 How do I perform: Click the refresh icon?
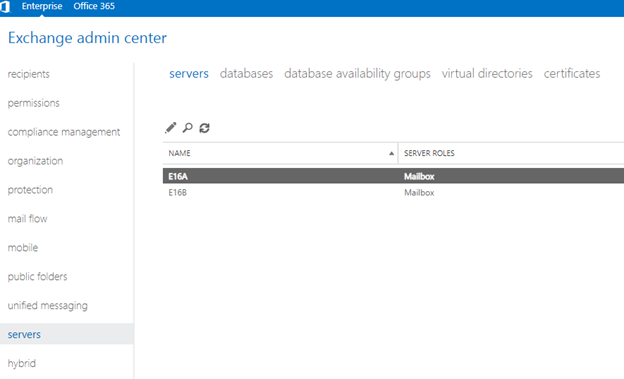(205, 128)
